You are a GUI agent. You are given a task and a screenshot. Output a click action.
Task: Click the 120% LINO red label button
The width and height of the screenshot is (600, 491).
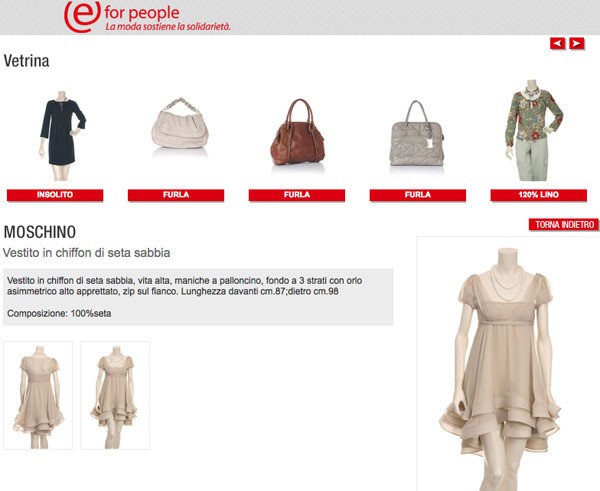[538, 195]
